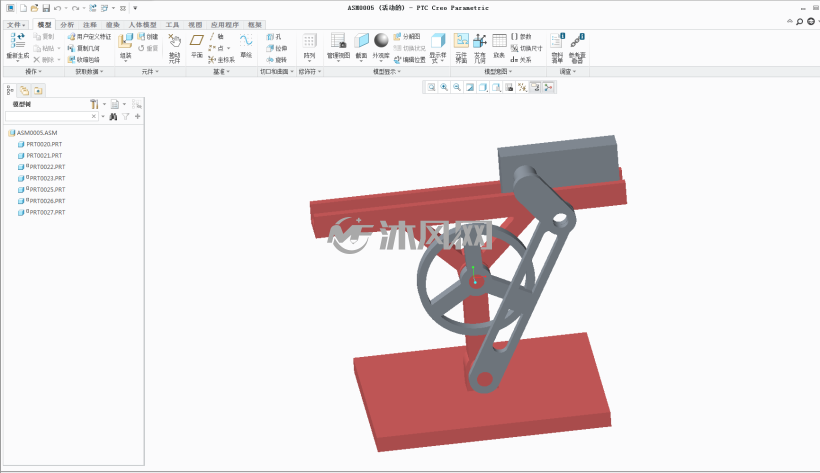Click the model tree search input field
This screenshot has width=820, height=473.
pos(51,117)
